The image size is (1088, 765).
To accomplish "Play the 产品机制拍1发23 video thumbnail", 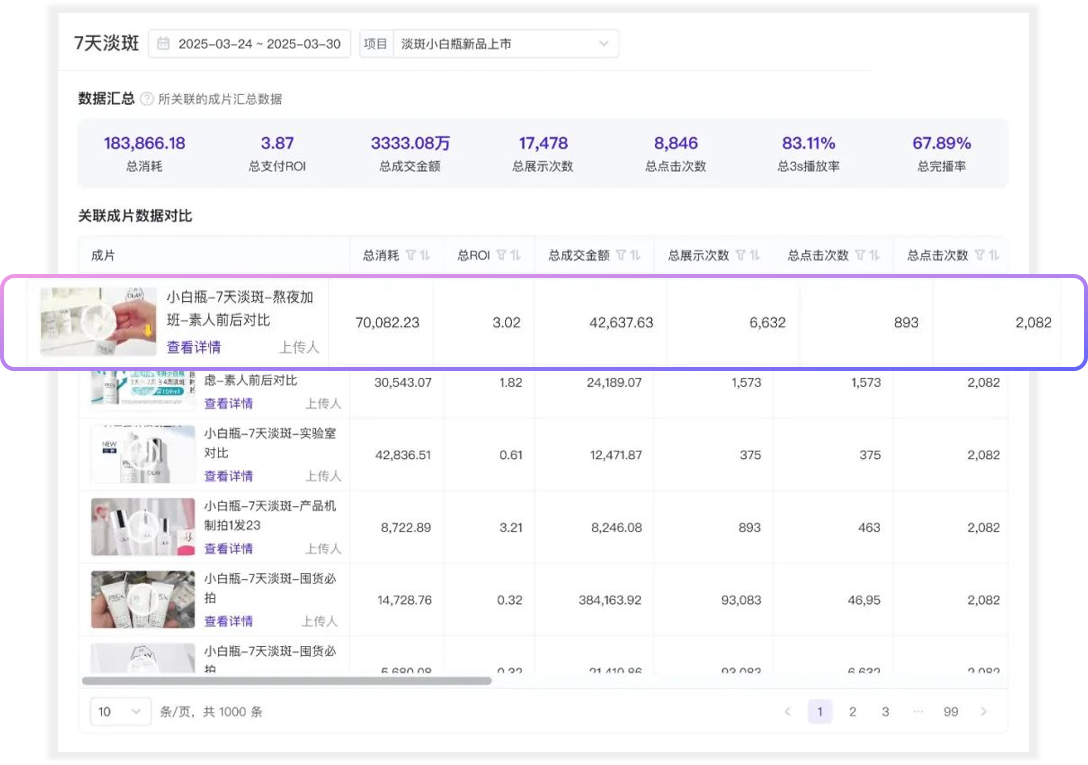I will pos(142,527).
